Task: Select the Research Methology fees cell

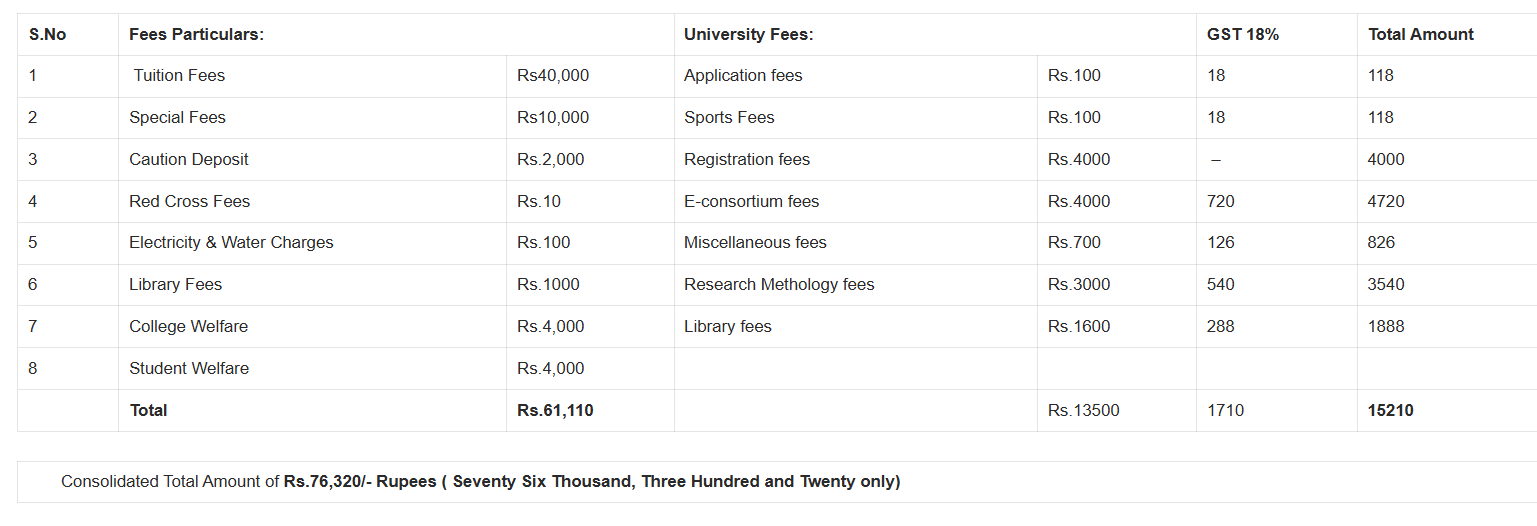Action: click(x=779, y=285)
